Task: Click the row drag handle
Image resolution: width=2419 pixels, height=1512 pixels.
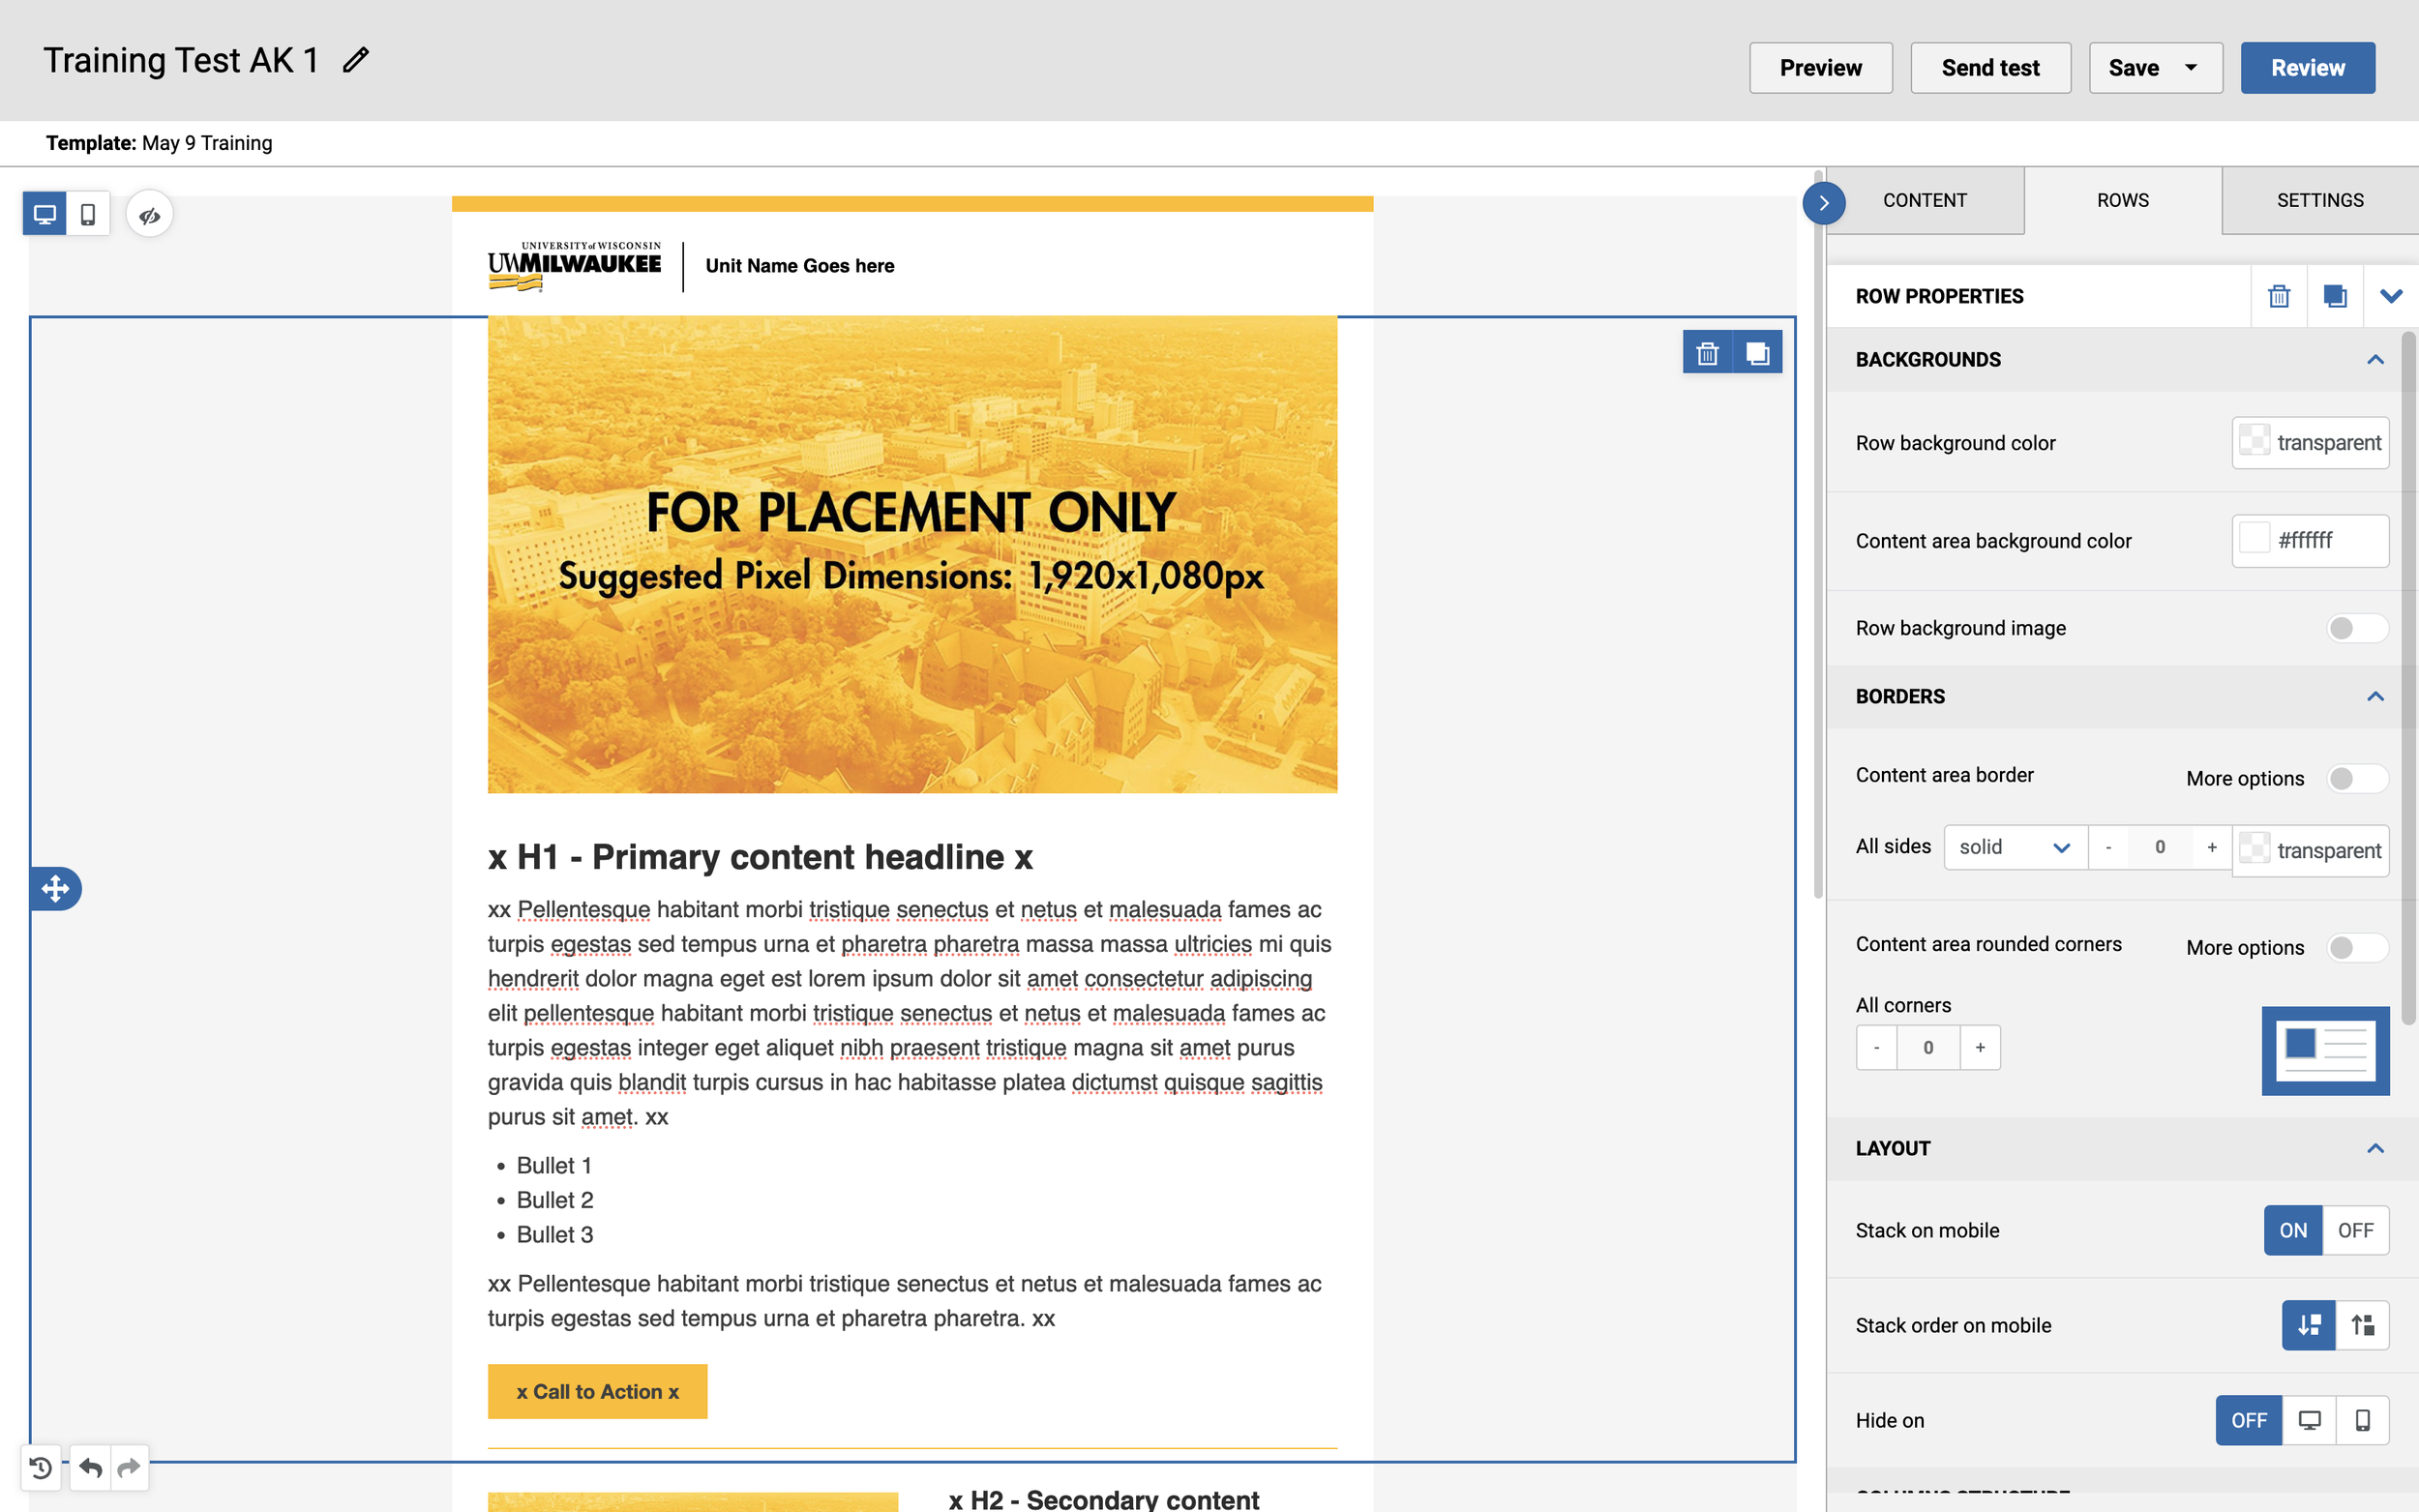Action: [55, 888]
